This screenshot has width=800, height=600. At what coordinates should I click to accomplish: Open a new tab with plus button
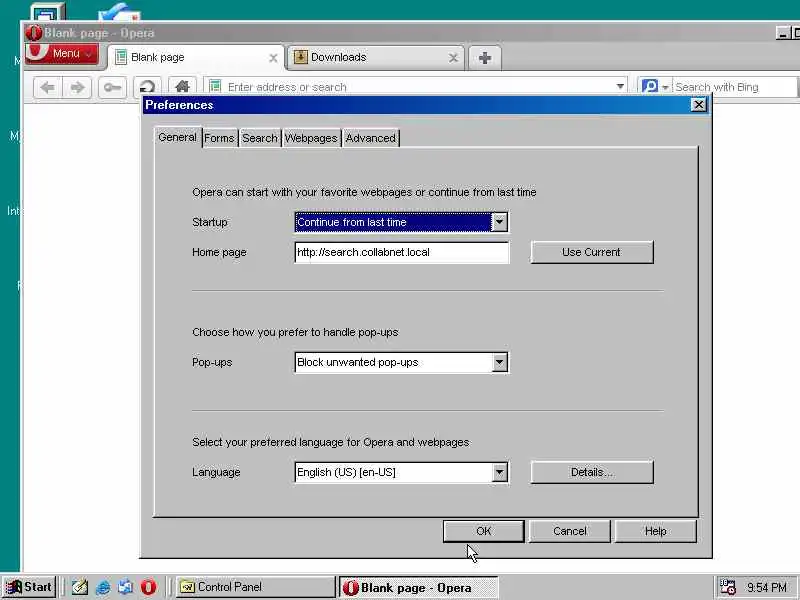[x=485, y=58]
